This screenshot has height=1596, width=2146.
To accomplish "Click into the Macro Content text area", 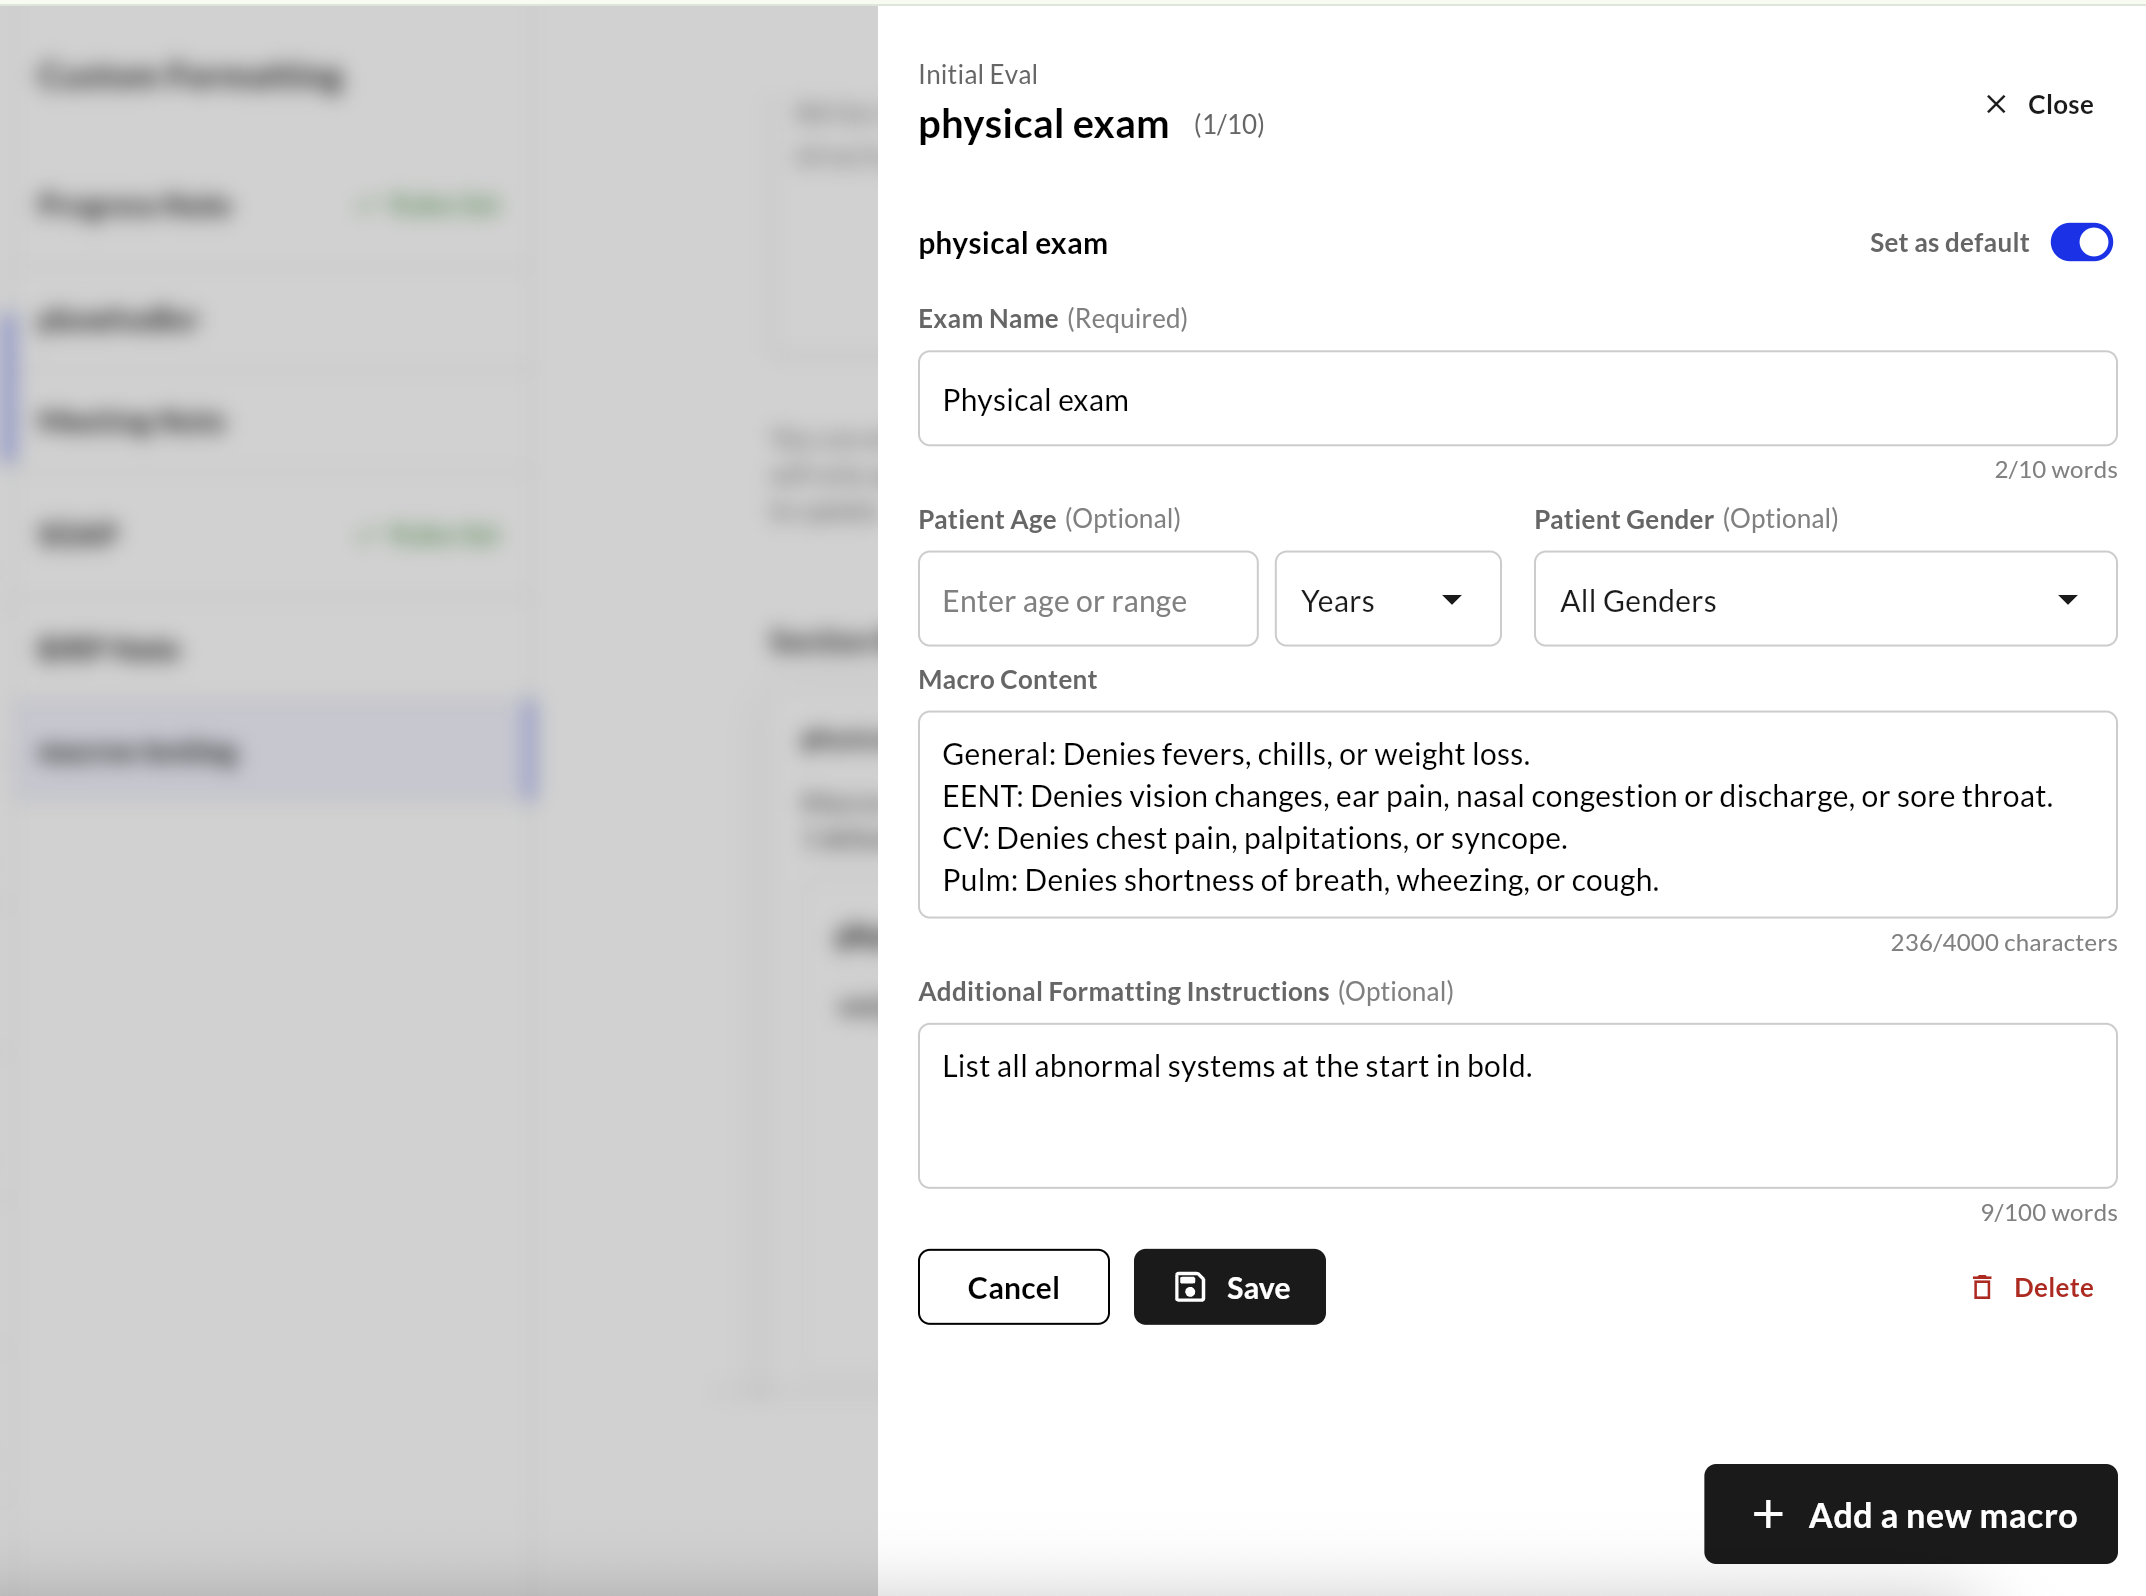I will tap(1516, 814).
